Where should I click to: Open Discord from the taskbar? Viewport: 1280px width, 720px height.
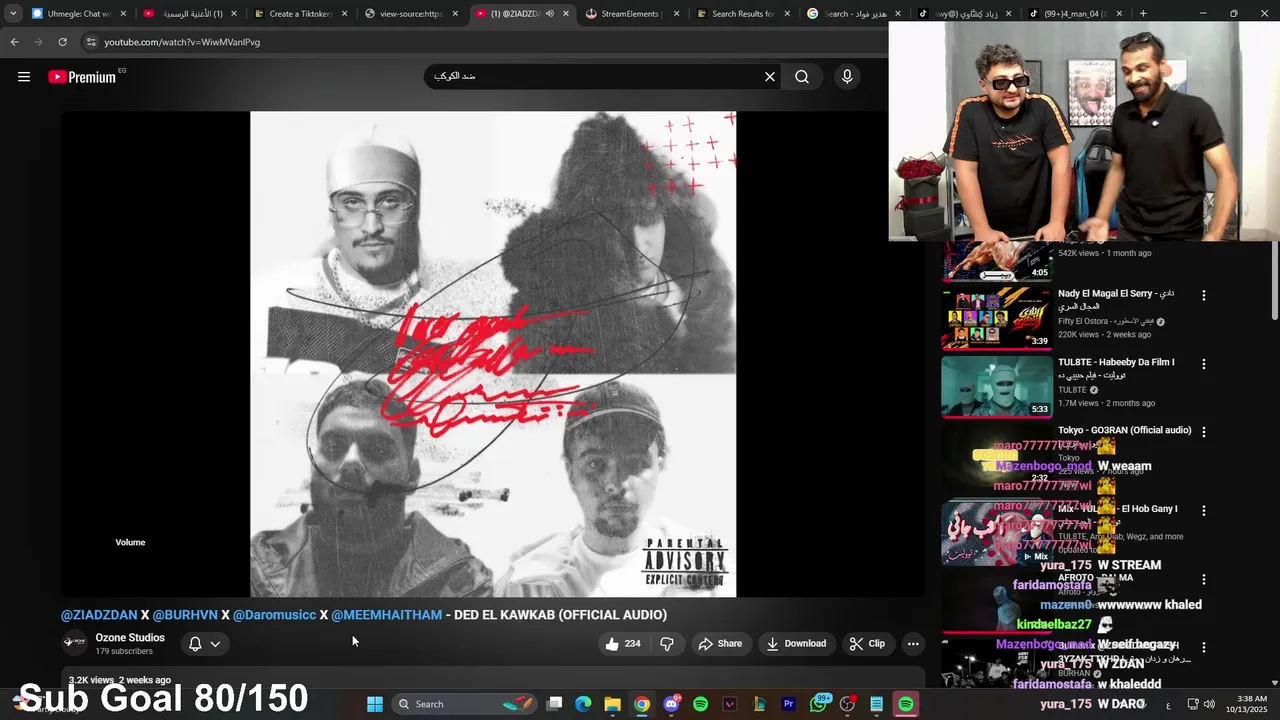(x=671, y=704)
